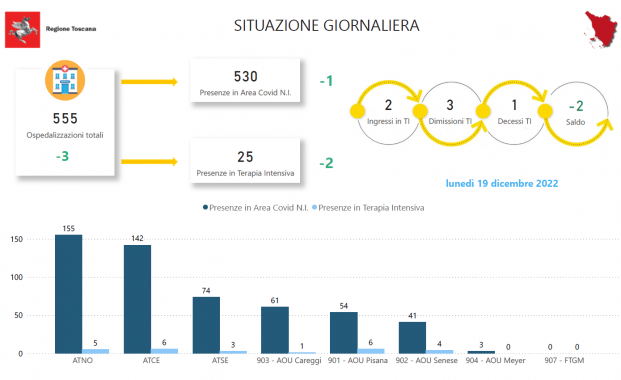Click the 'Saldo' circle
The image size is (621, 380).
(x=576, y=113)
